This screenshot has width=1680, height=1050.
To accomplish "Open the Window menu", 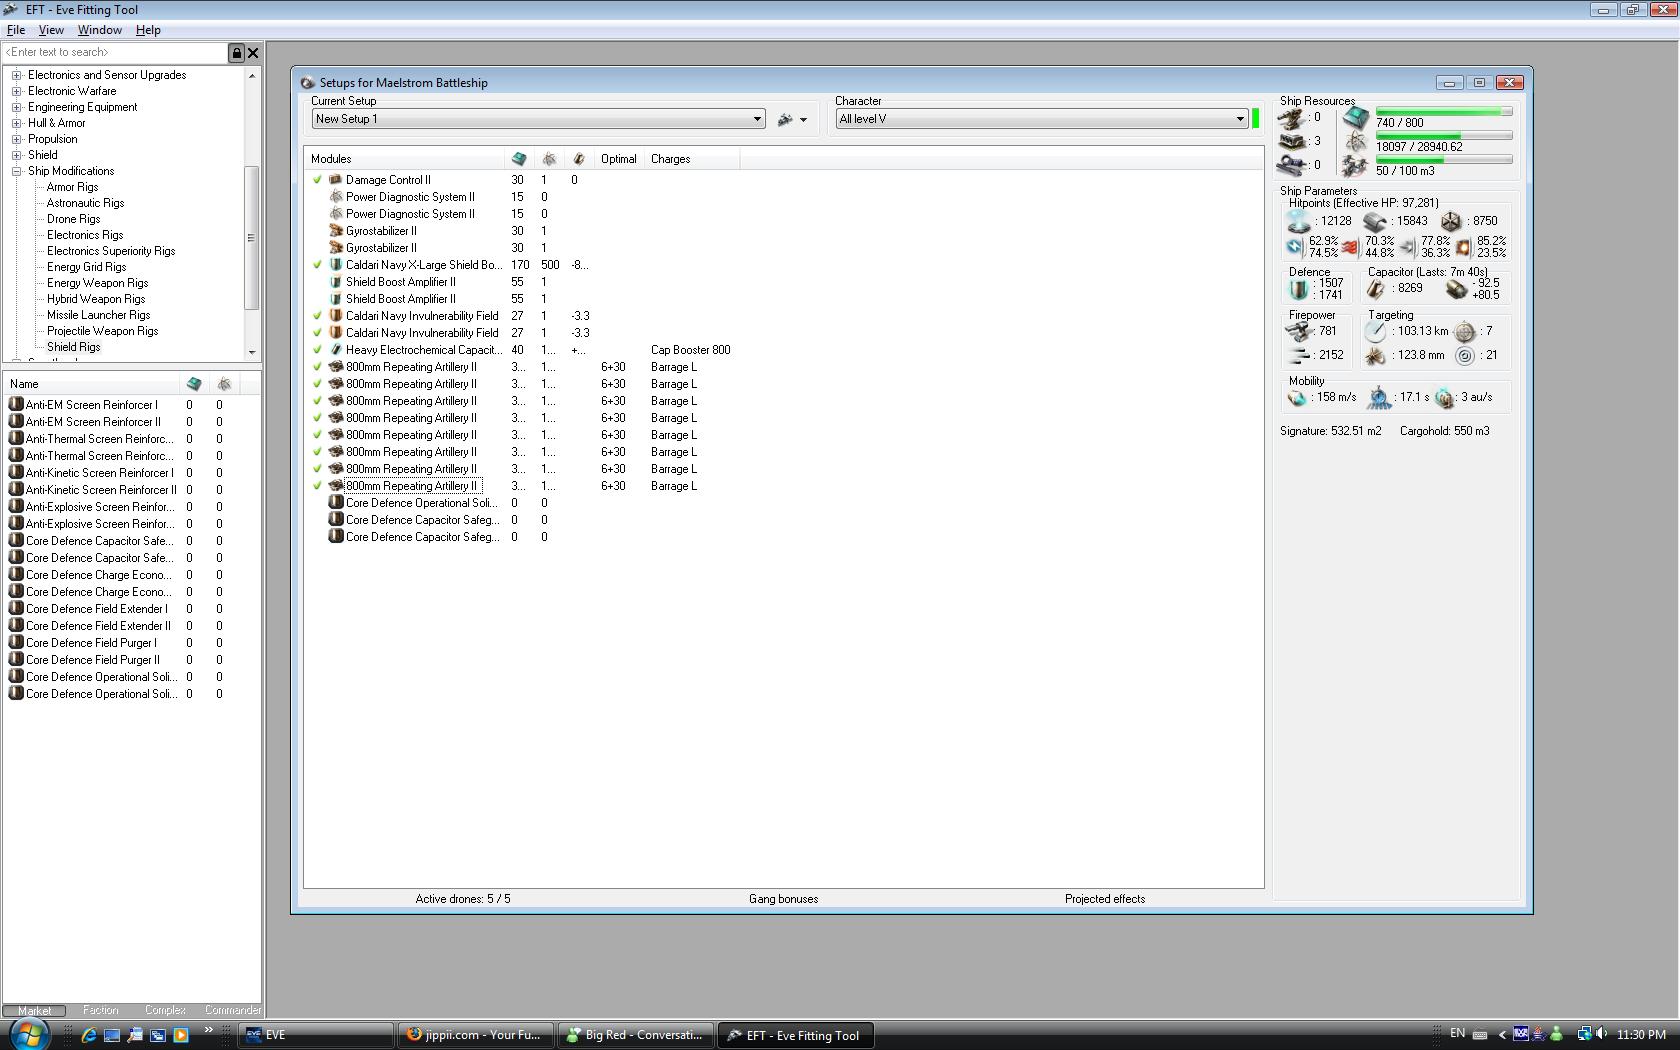I will [x=100, y=30].
